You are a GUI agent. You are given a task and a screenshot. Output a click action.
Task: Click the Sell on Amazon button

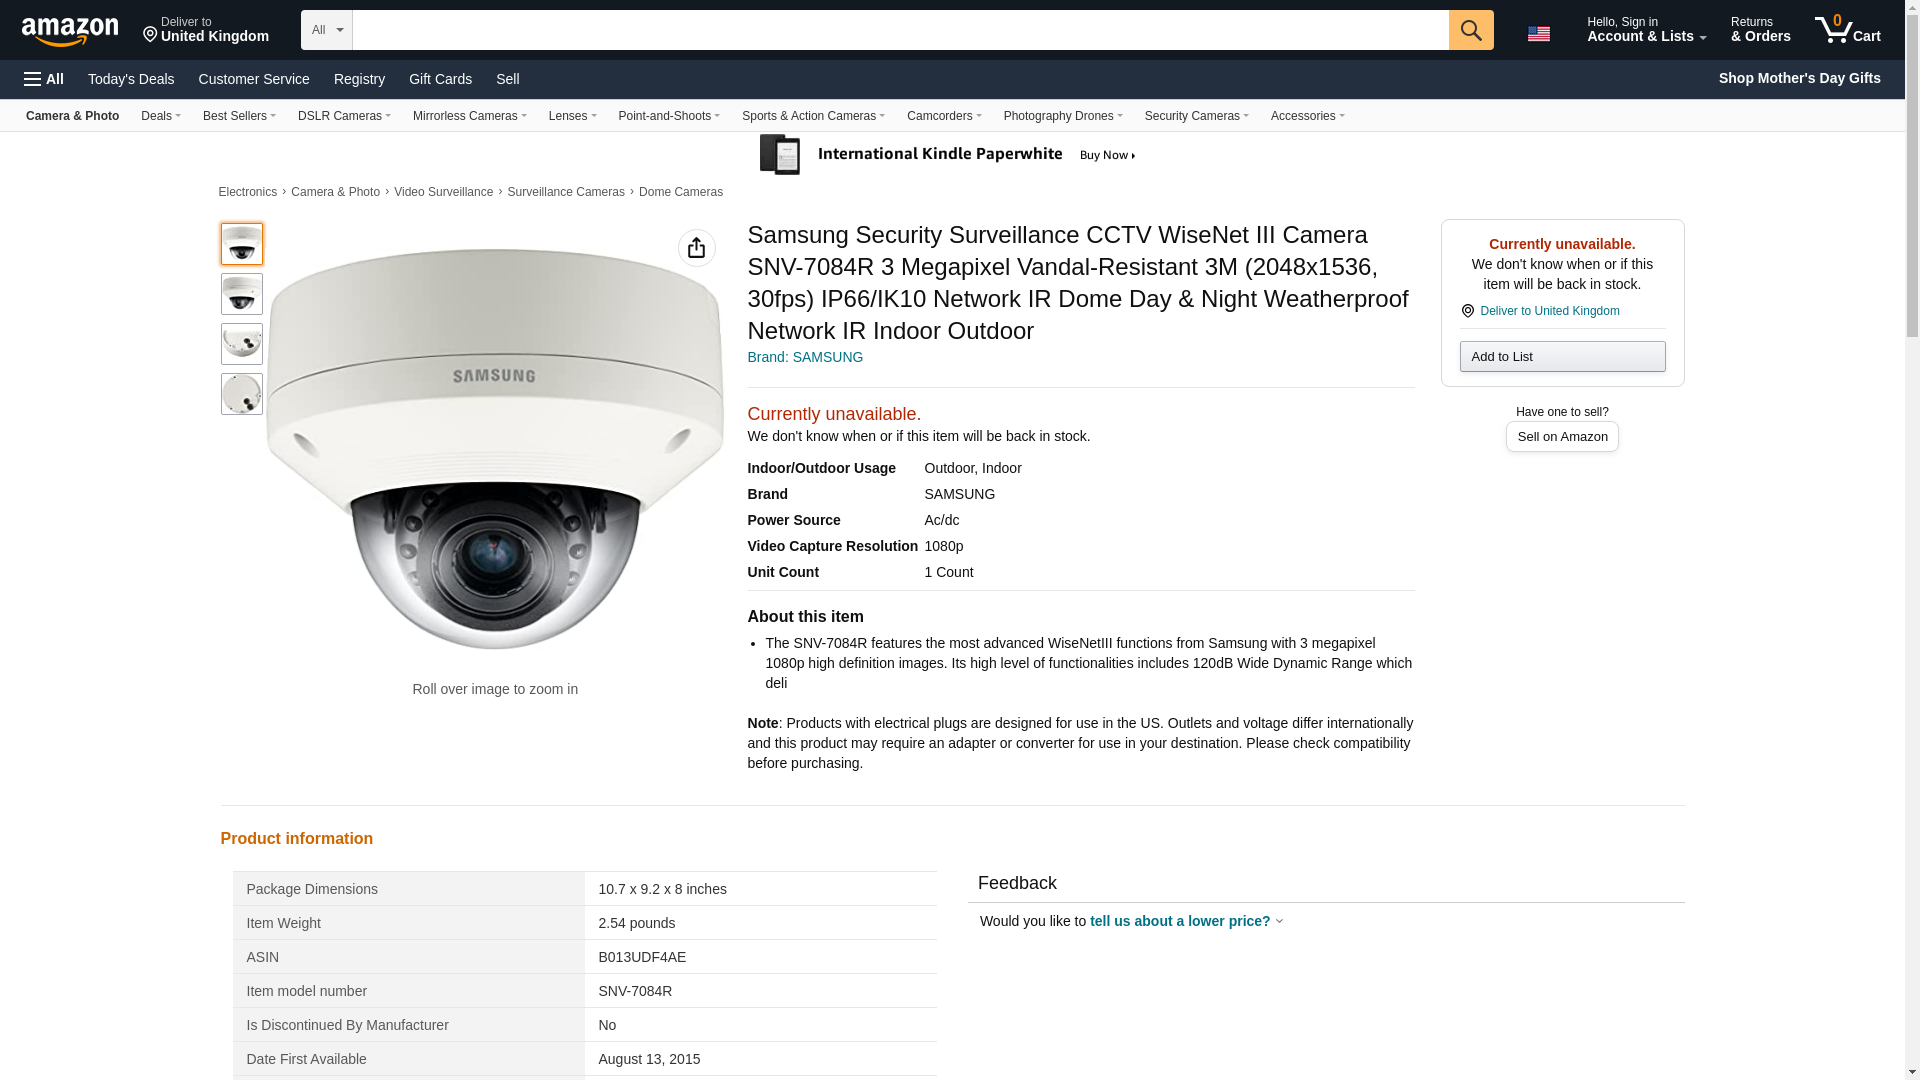pos(1561,437)
